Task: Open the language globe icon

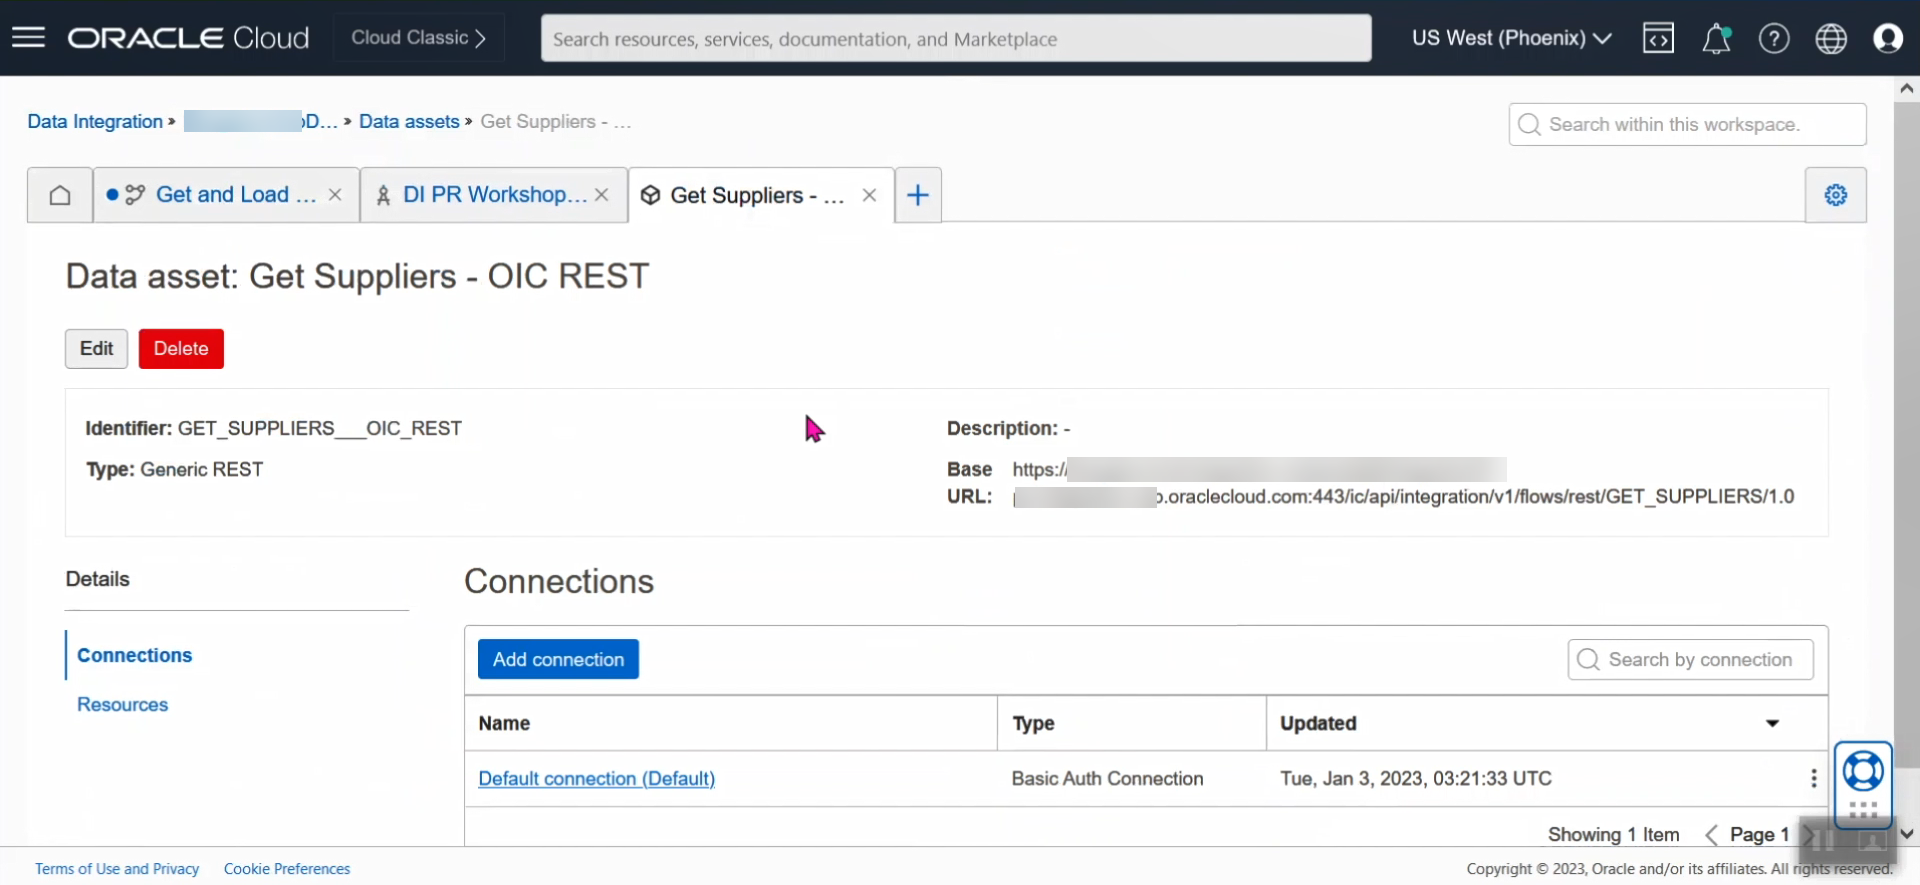Action: [x=1831, y=38]
